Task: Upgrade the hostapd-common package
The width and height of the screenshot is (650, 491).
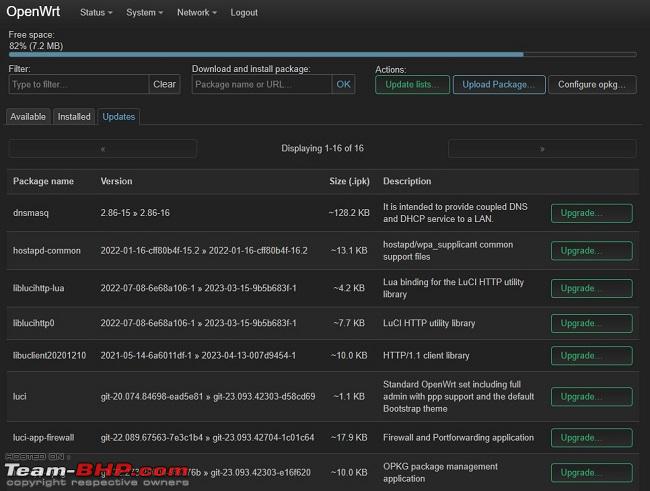Action: pyautogui.click(x=592, y=251)
